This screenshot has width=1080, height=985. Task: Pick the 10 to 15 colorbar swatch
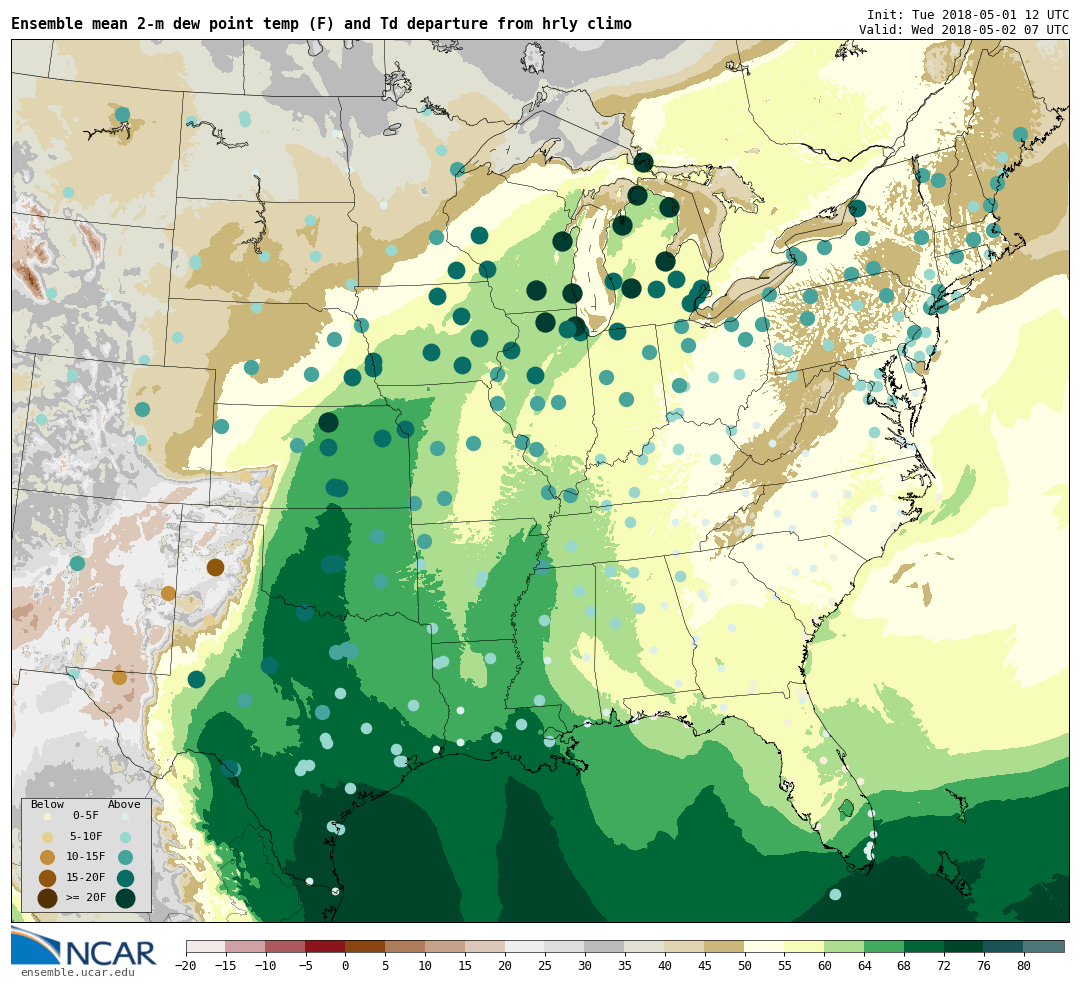[446, 947]
